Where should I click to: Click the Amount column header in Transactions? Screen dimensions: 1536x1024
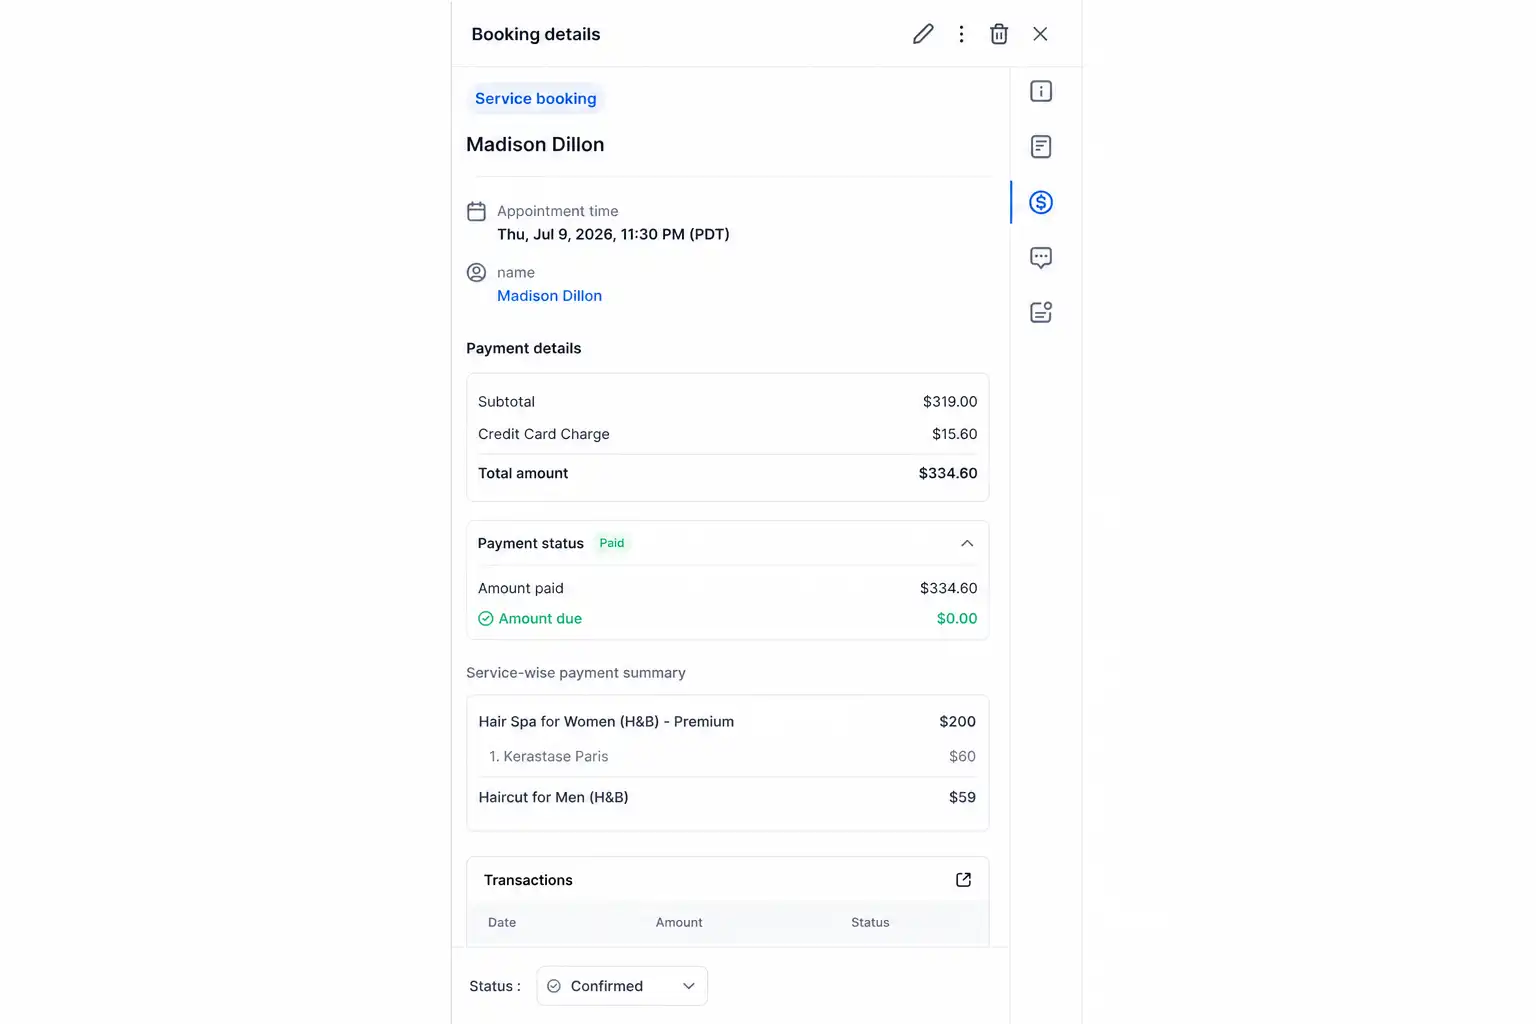(679, 923)
